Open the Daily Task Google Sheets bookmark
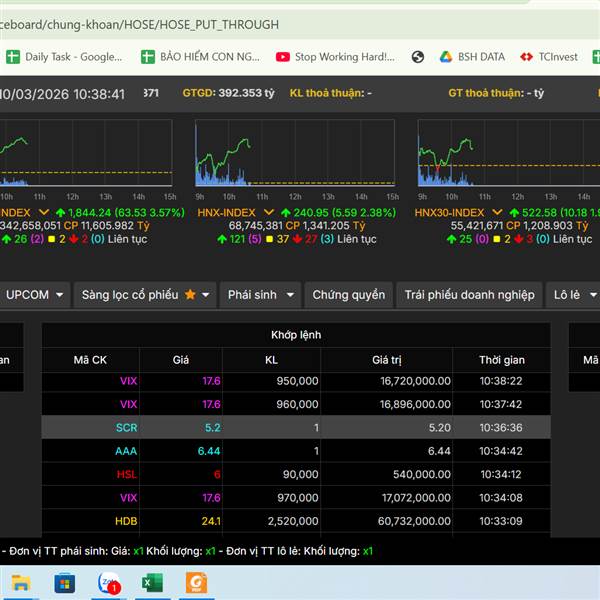Viewport: 600px width, 600px height. click(64, 57)
